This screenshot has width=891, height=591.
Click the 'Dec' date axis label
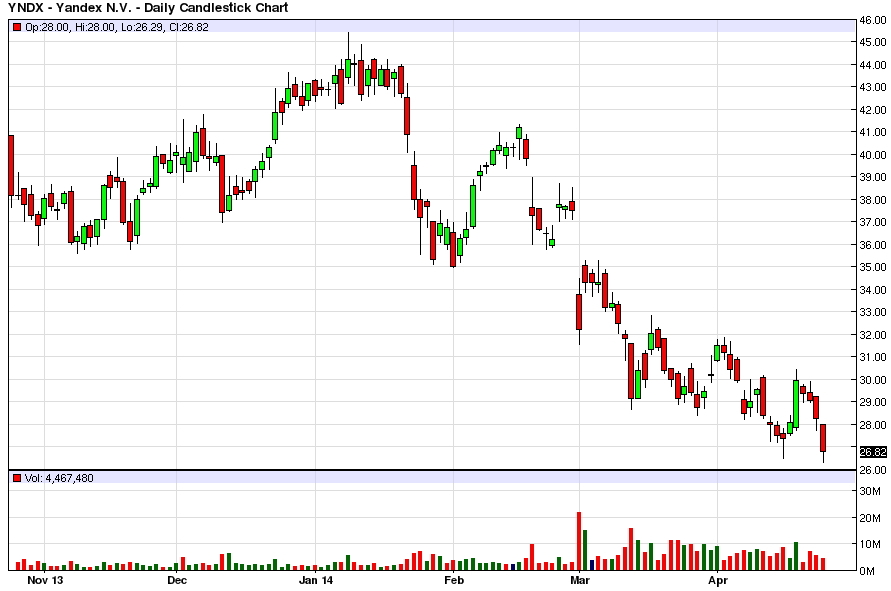(x=177, y=580)
